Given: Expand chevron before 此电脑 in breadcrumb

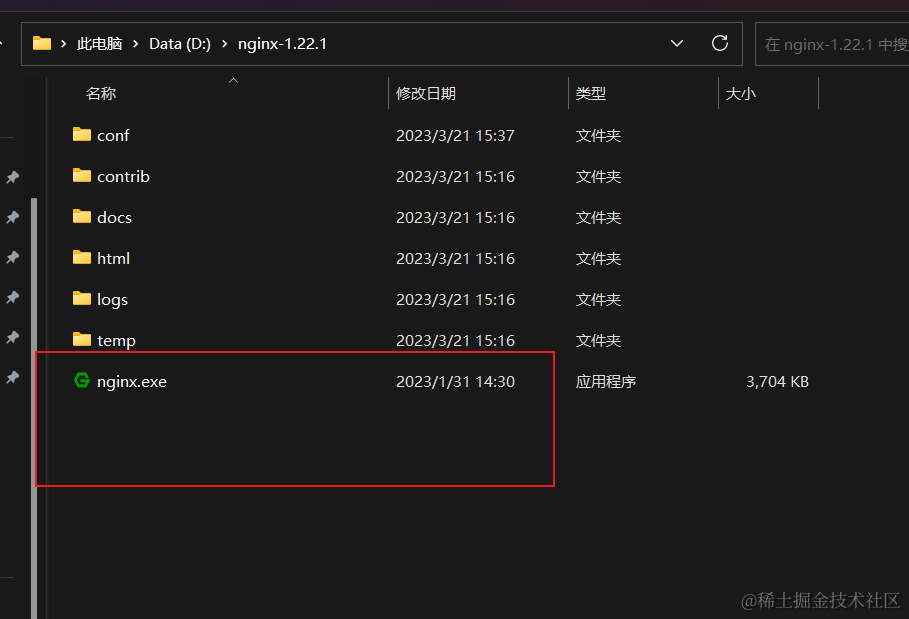Looking at the screenshot, I should point(63,43).
